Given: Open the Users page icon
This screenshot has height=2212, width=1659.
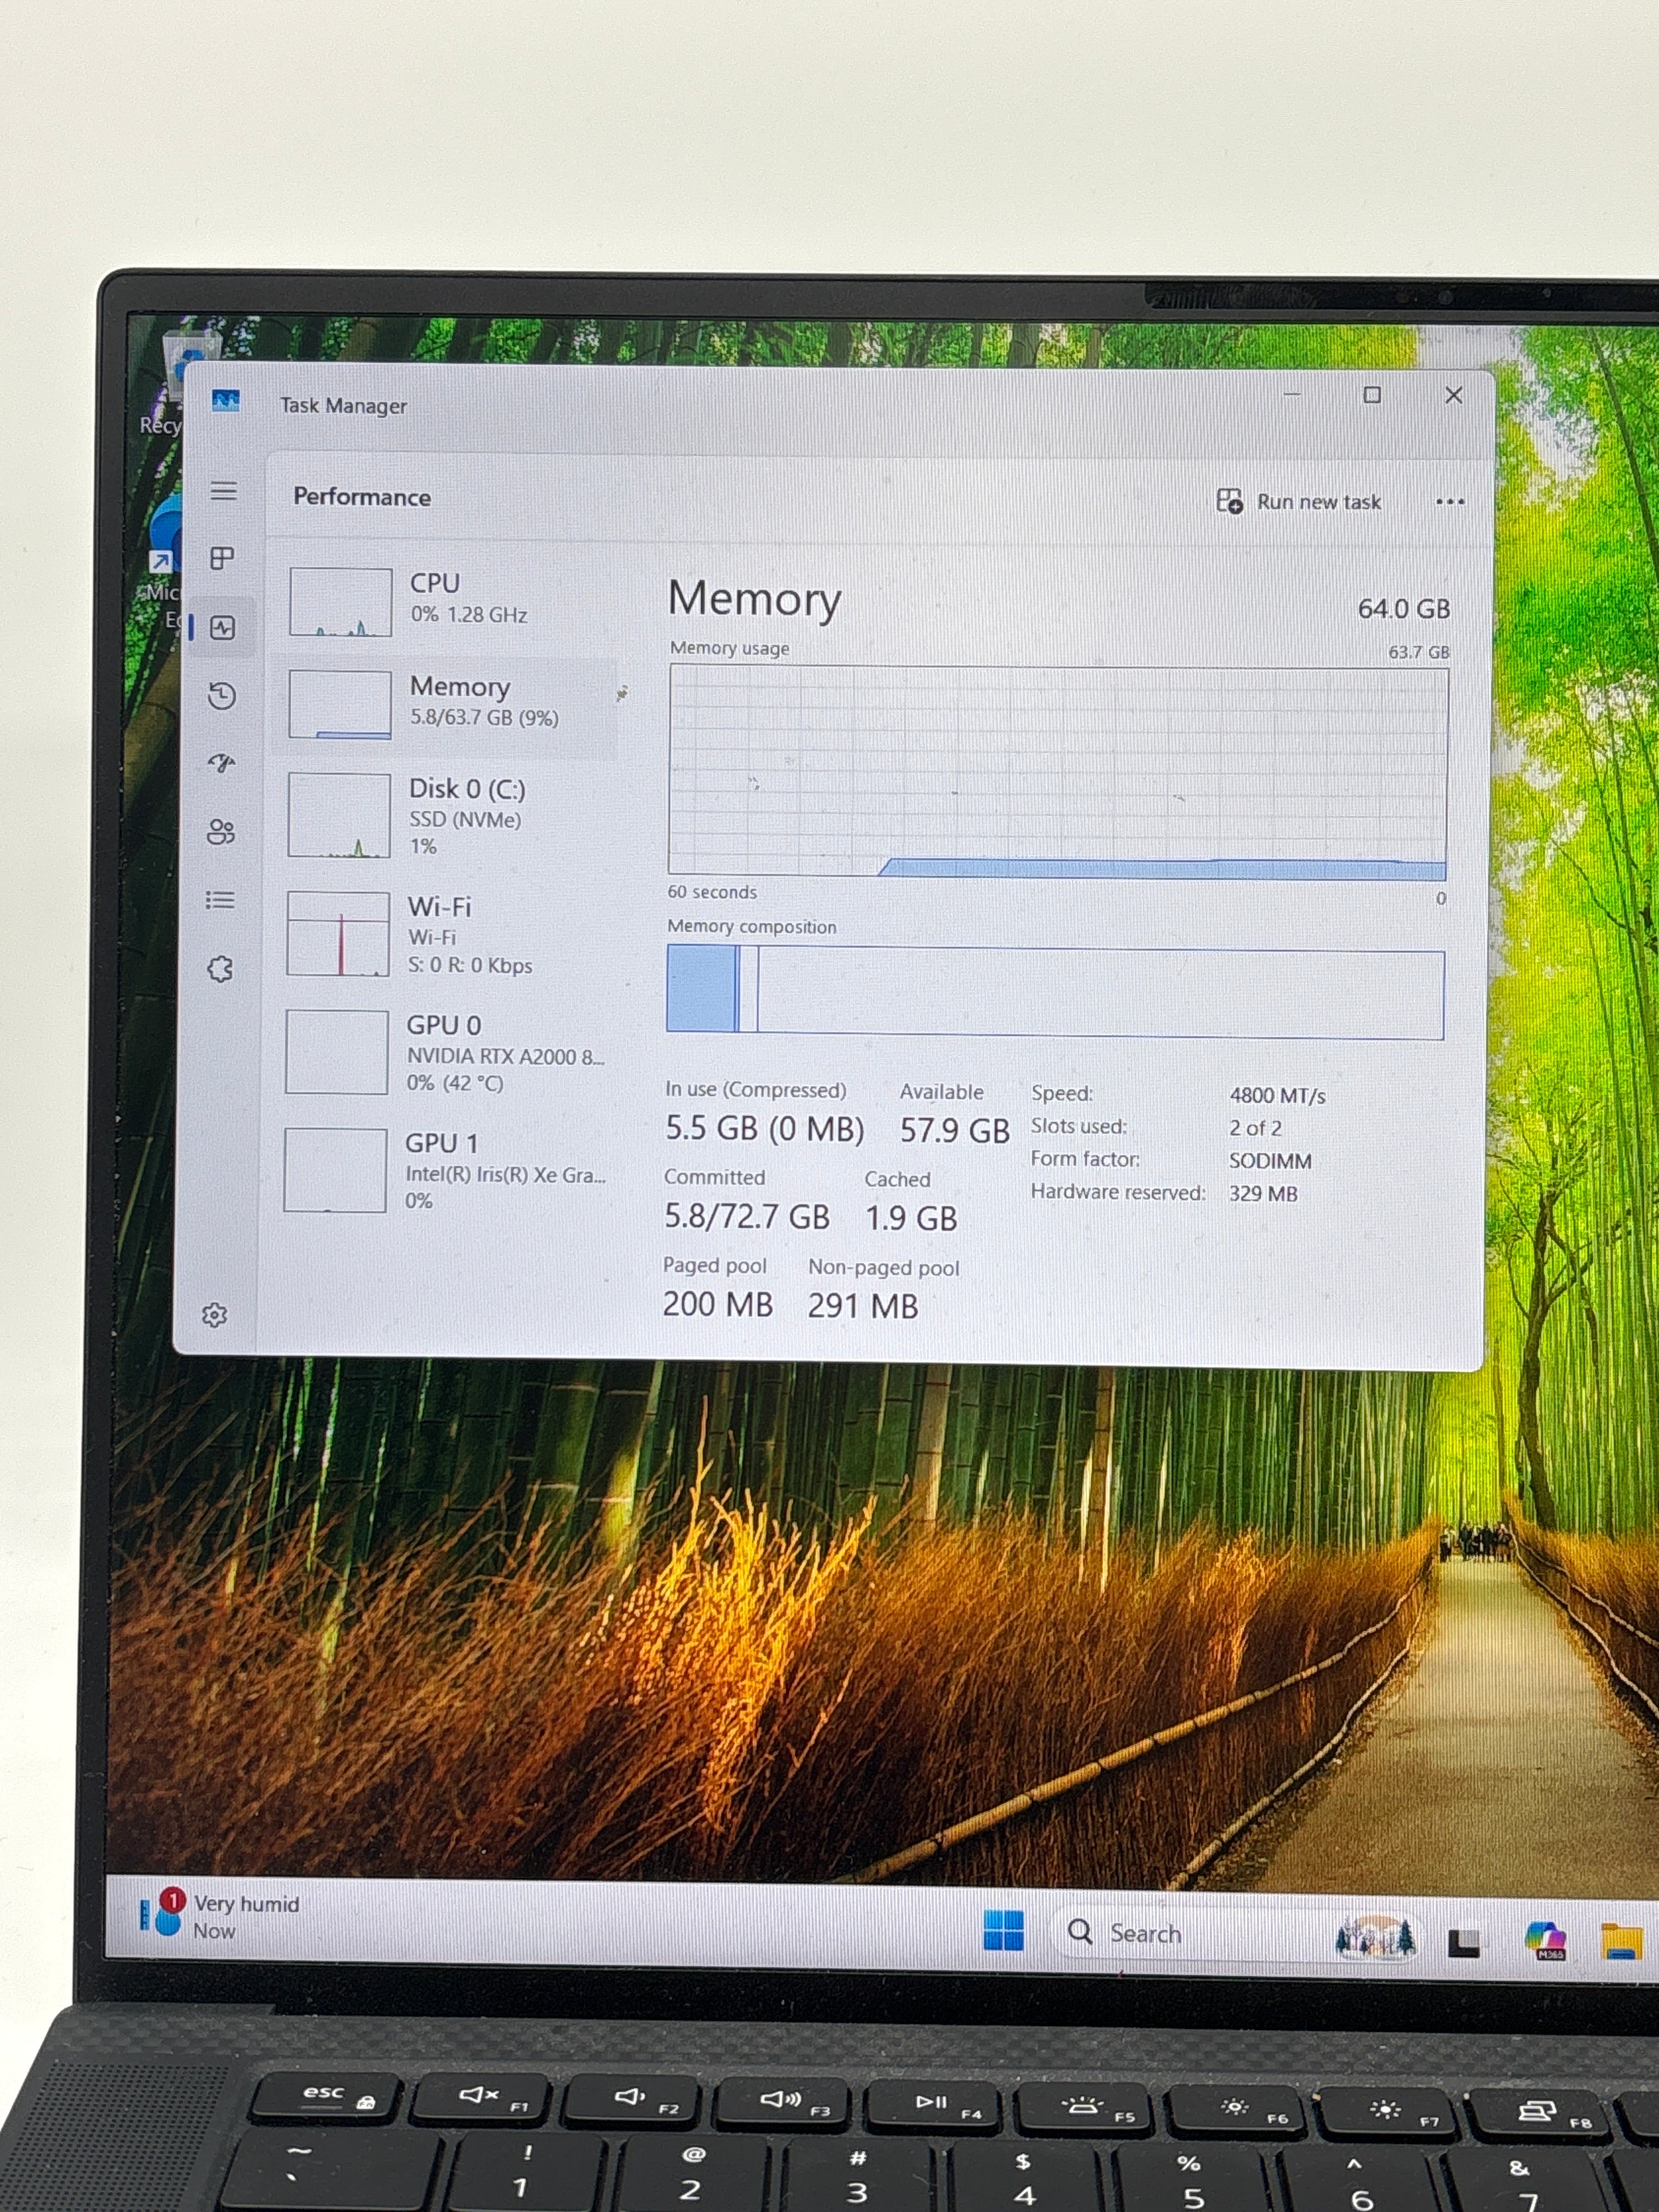Looking at the screenshot, I should click(220, 832).
